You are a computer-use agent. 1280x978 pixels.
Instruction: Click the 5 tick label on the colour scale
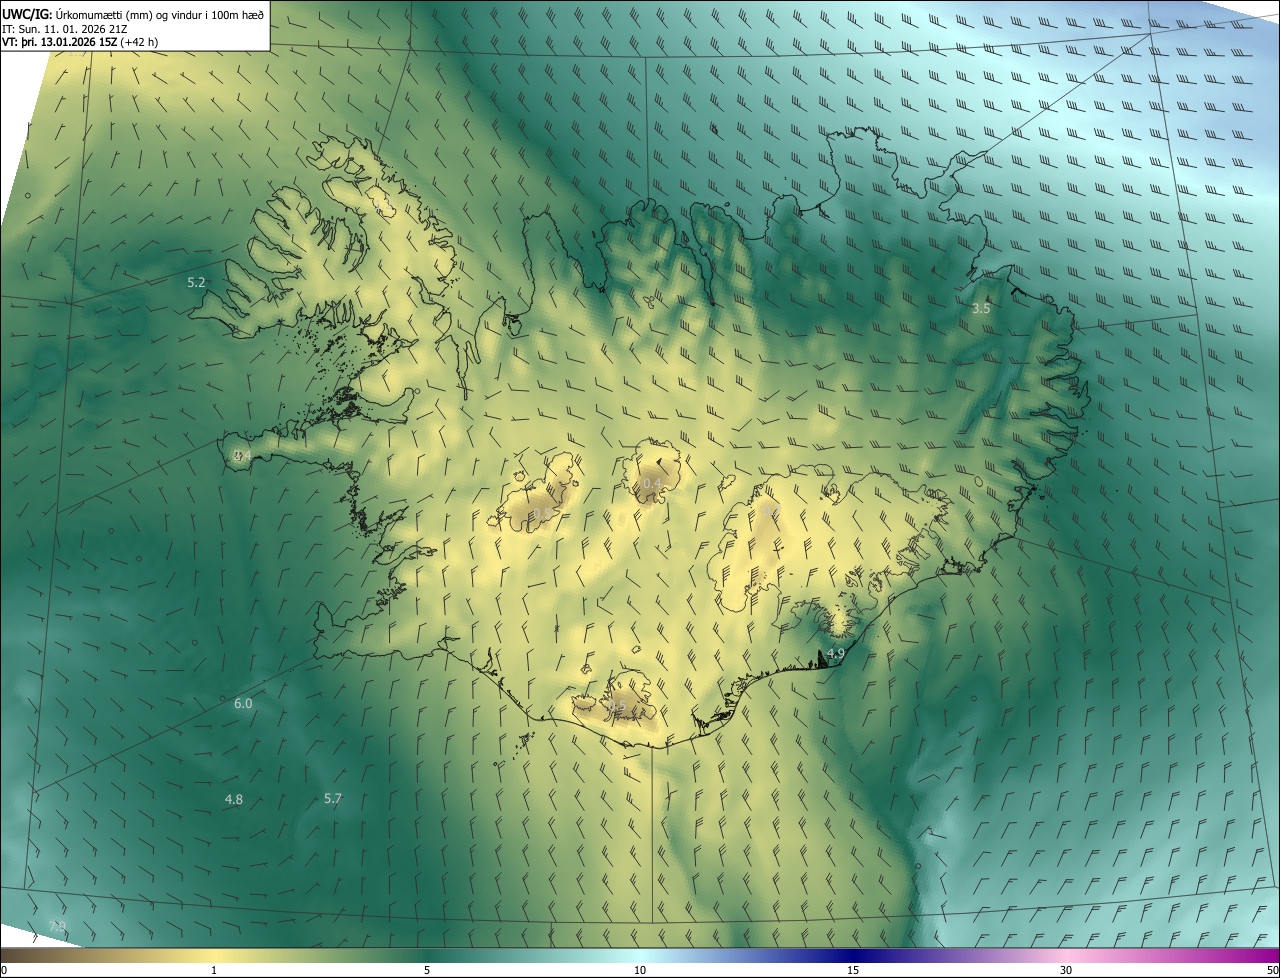(427, 970)
